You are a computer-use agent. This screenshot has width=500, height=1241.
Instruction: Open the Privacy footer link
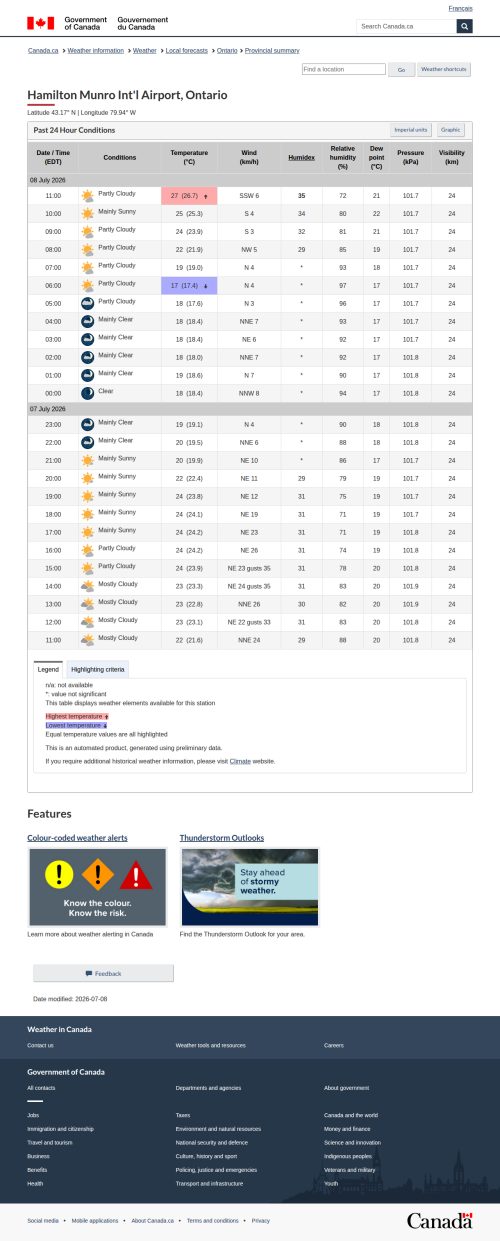[261, 1220]
